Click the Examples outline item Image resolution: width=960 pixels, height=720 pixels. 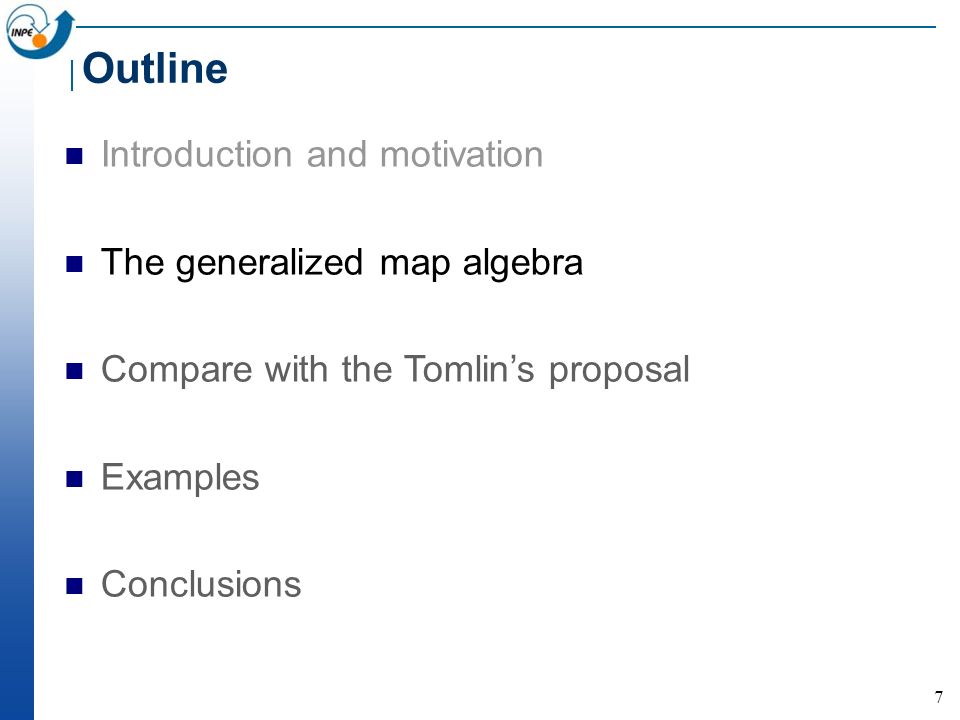(x=180, y=478)
